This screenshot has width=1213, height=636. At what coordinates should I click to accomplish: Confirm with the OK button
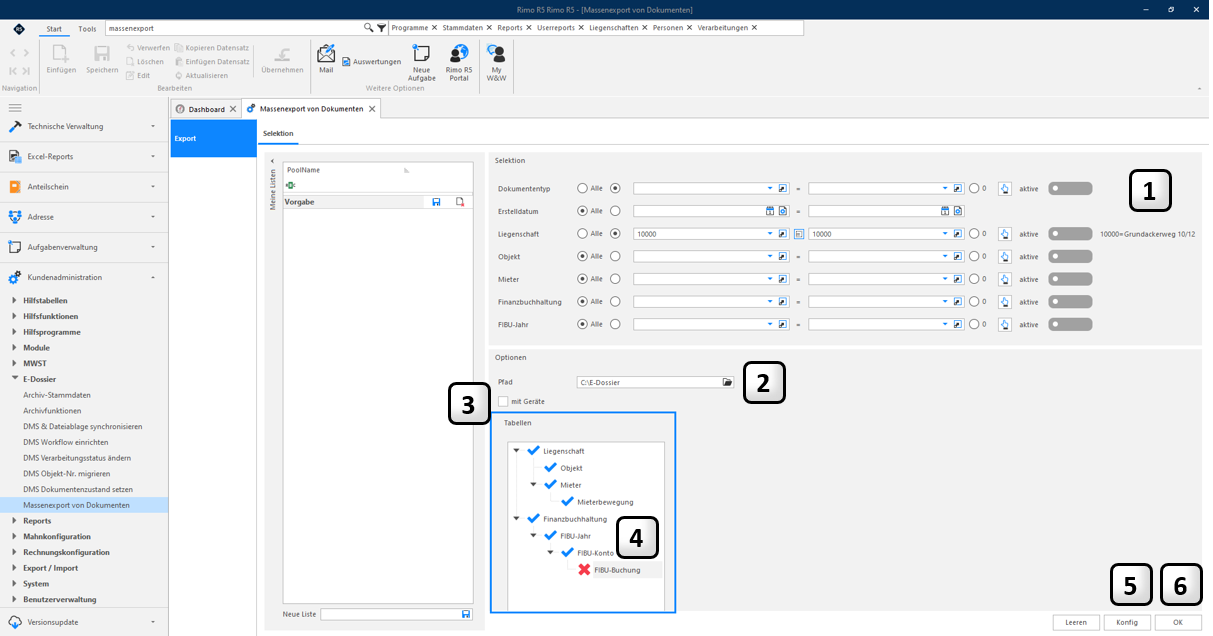coord(1178,622)
